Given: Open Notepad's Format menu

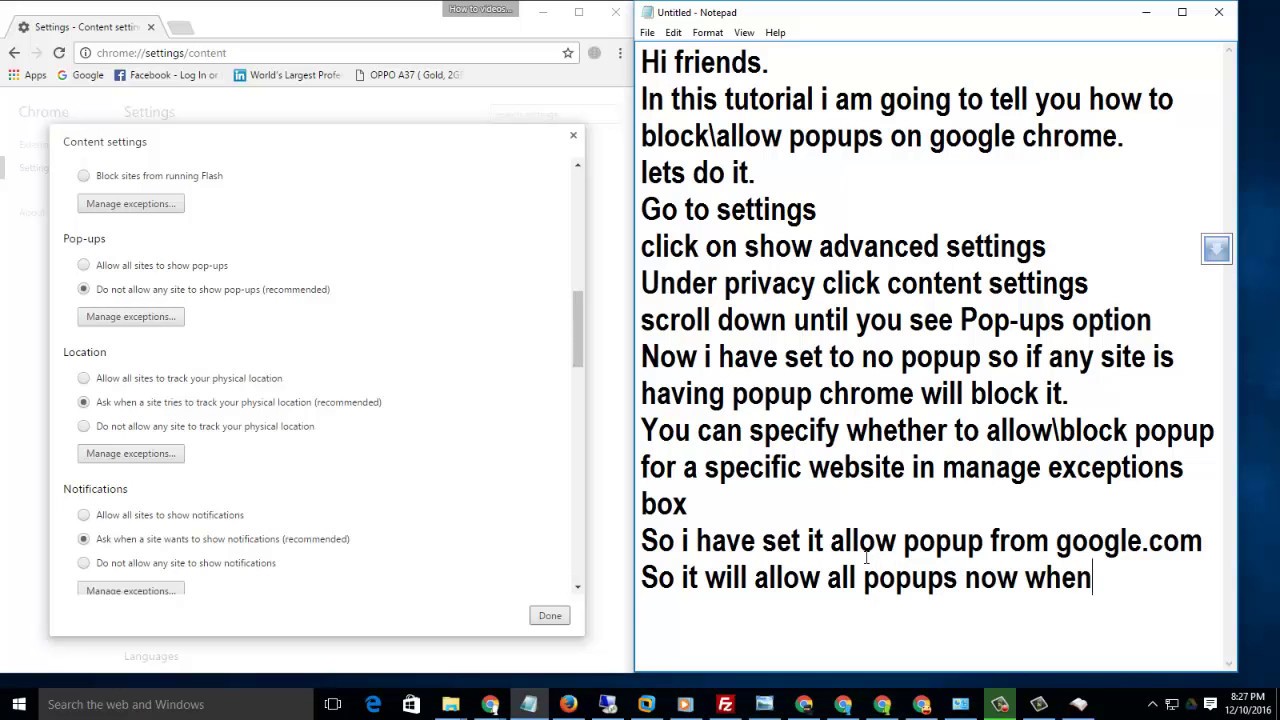Looking at the screenshot, I should (707, 33).
